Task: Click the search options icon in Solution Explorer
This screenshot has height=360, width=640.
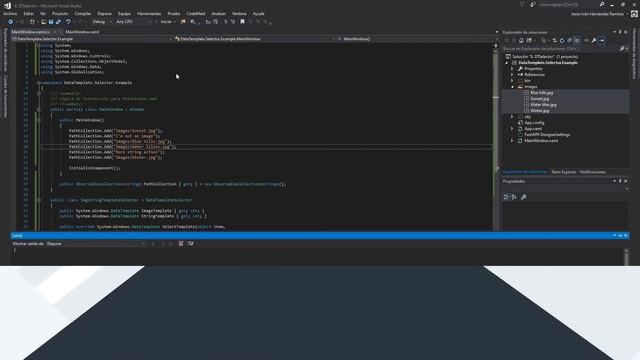Action: click(x=623, y=49)
